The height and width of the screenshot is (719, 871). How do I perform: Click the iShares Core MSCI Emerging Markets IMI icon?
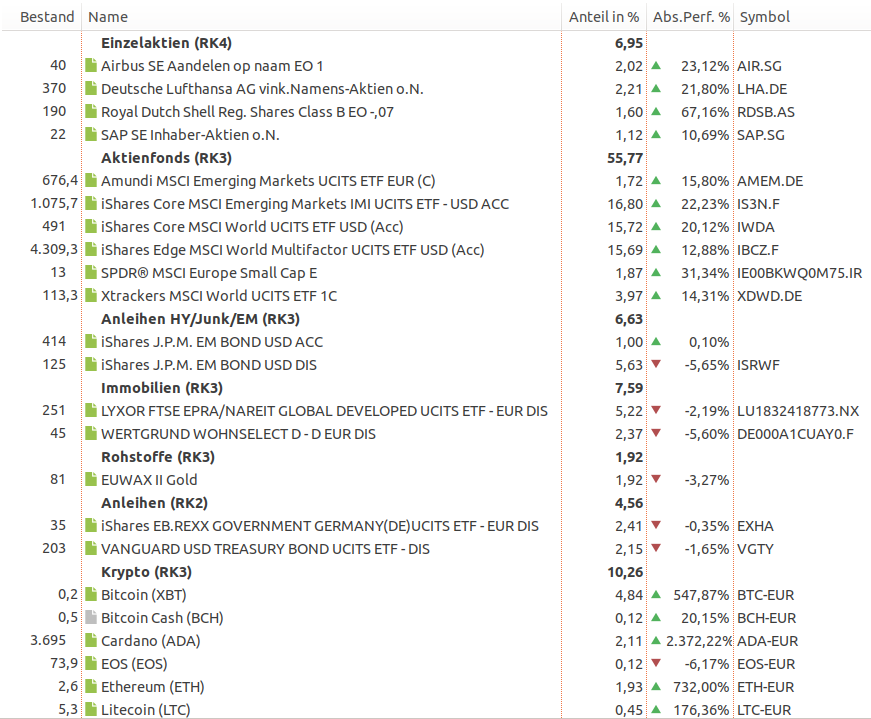tap(91, 203)
